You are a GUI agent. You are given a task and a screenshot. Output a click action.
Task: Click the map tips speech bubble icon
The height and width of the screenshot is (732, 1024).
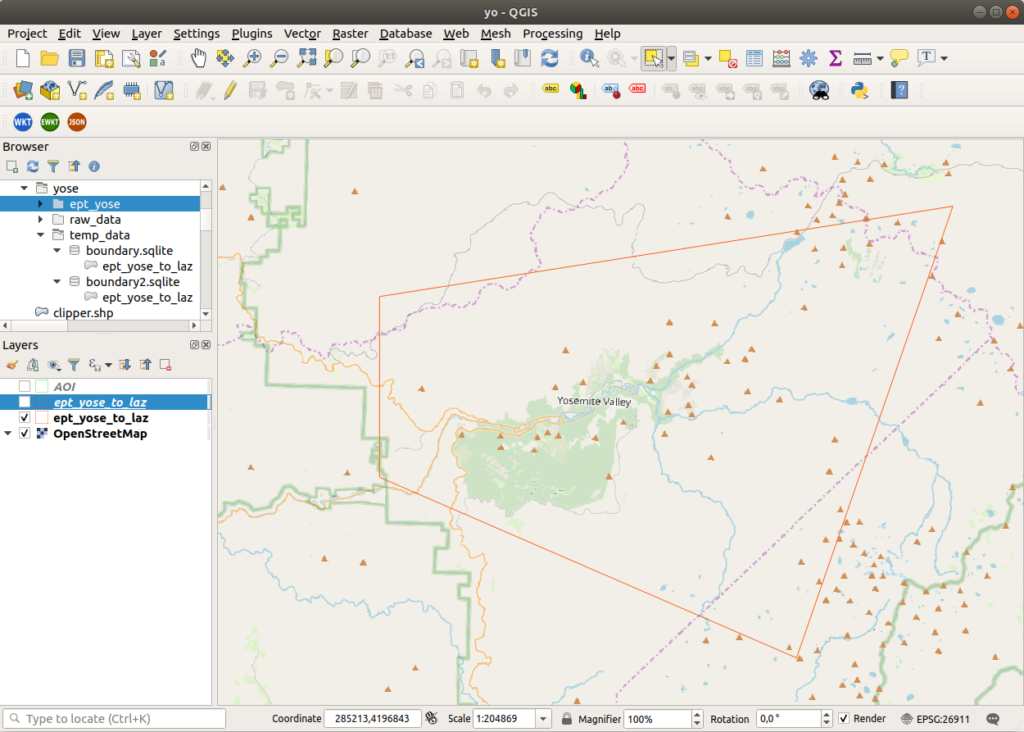point(899,58)
